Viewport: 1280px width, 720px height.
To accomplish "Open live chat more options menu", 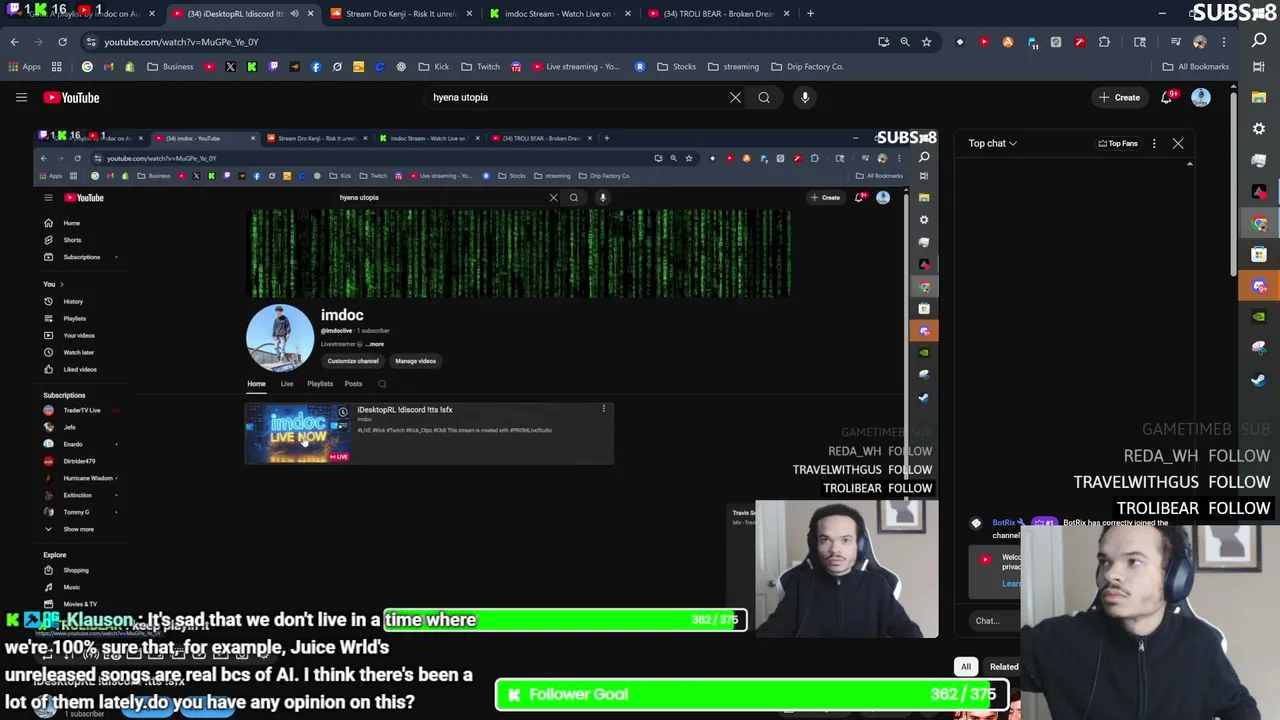I will 1154,143.
